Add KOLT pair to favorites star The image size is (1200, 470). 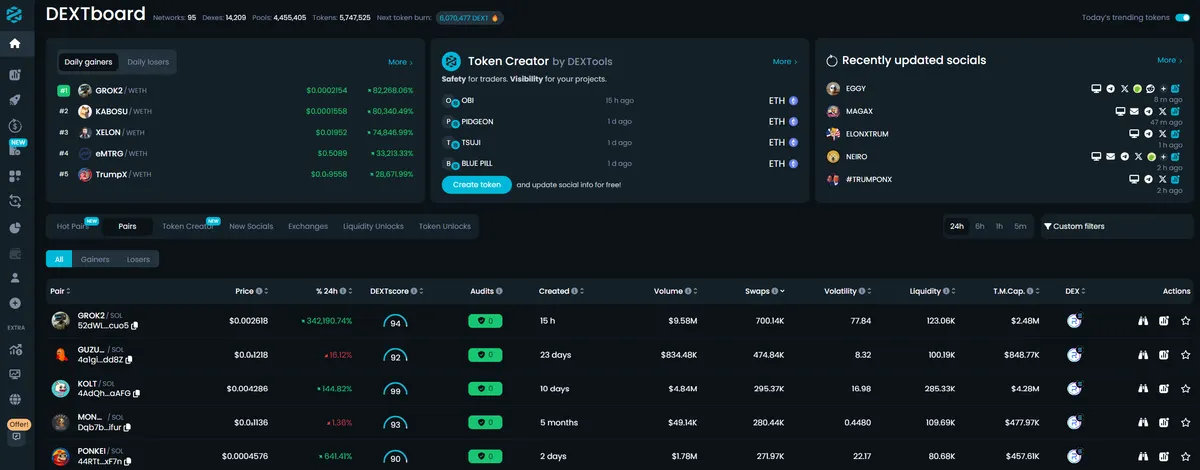(1186, 388)
